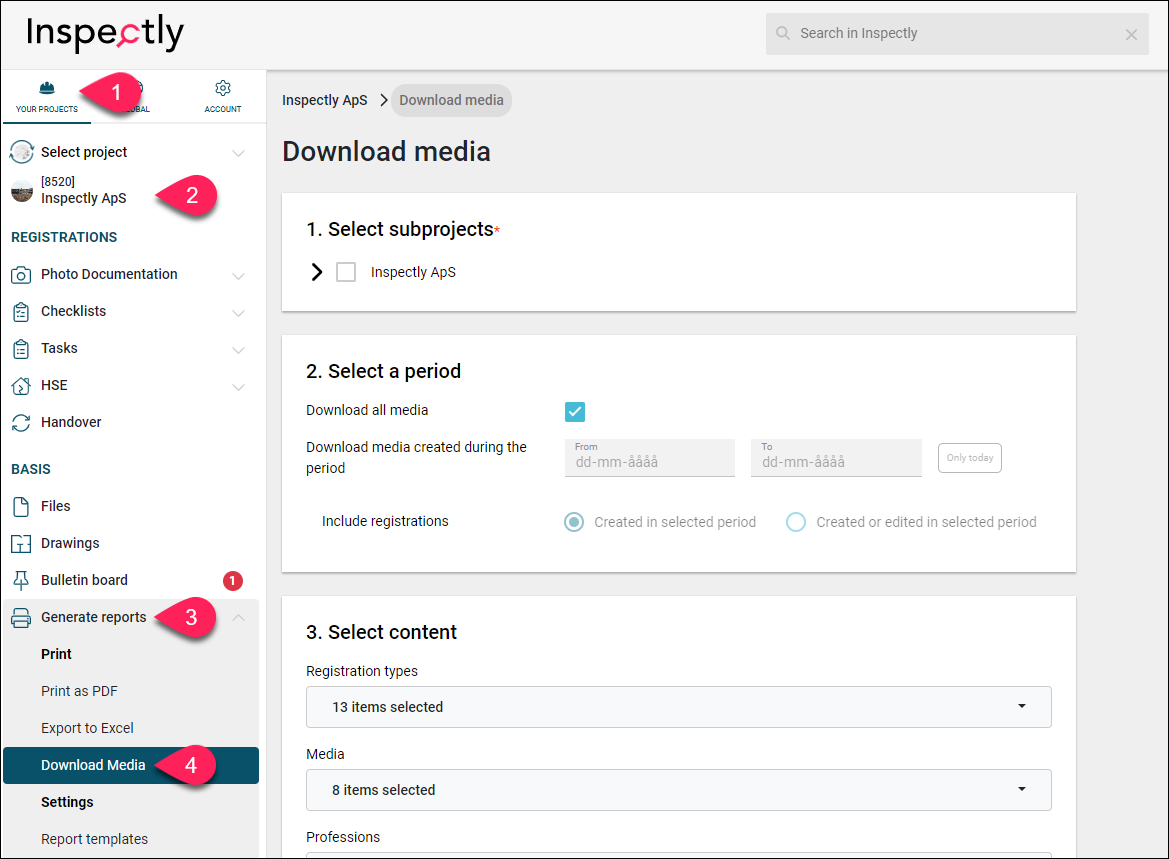Click the HSE icon
1169x859 pixels.
(x=21, y=386)
